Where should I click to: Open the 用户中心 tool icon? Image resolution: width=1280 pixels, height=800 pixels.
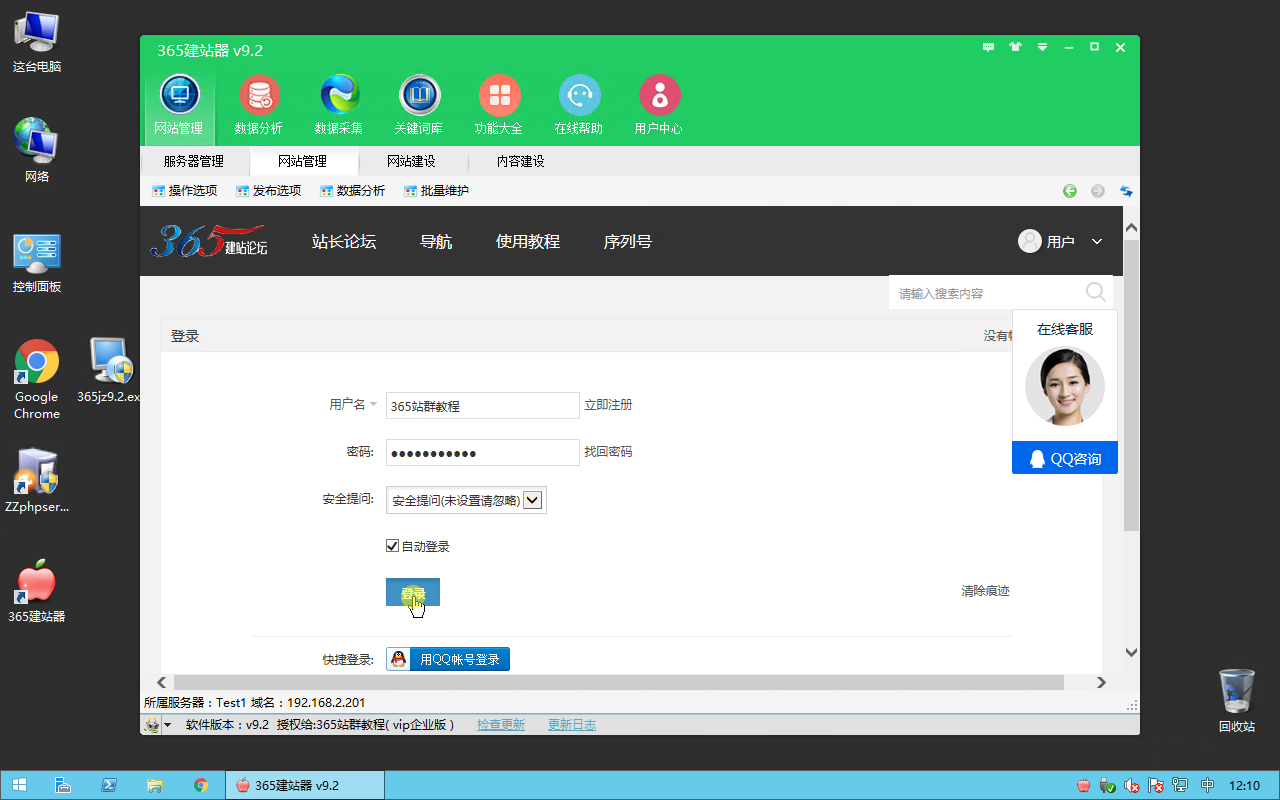659,104
